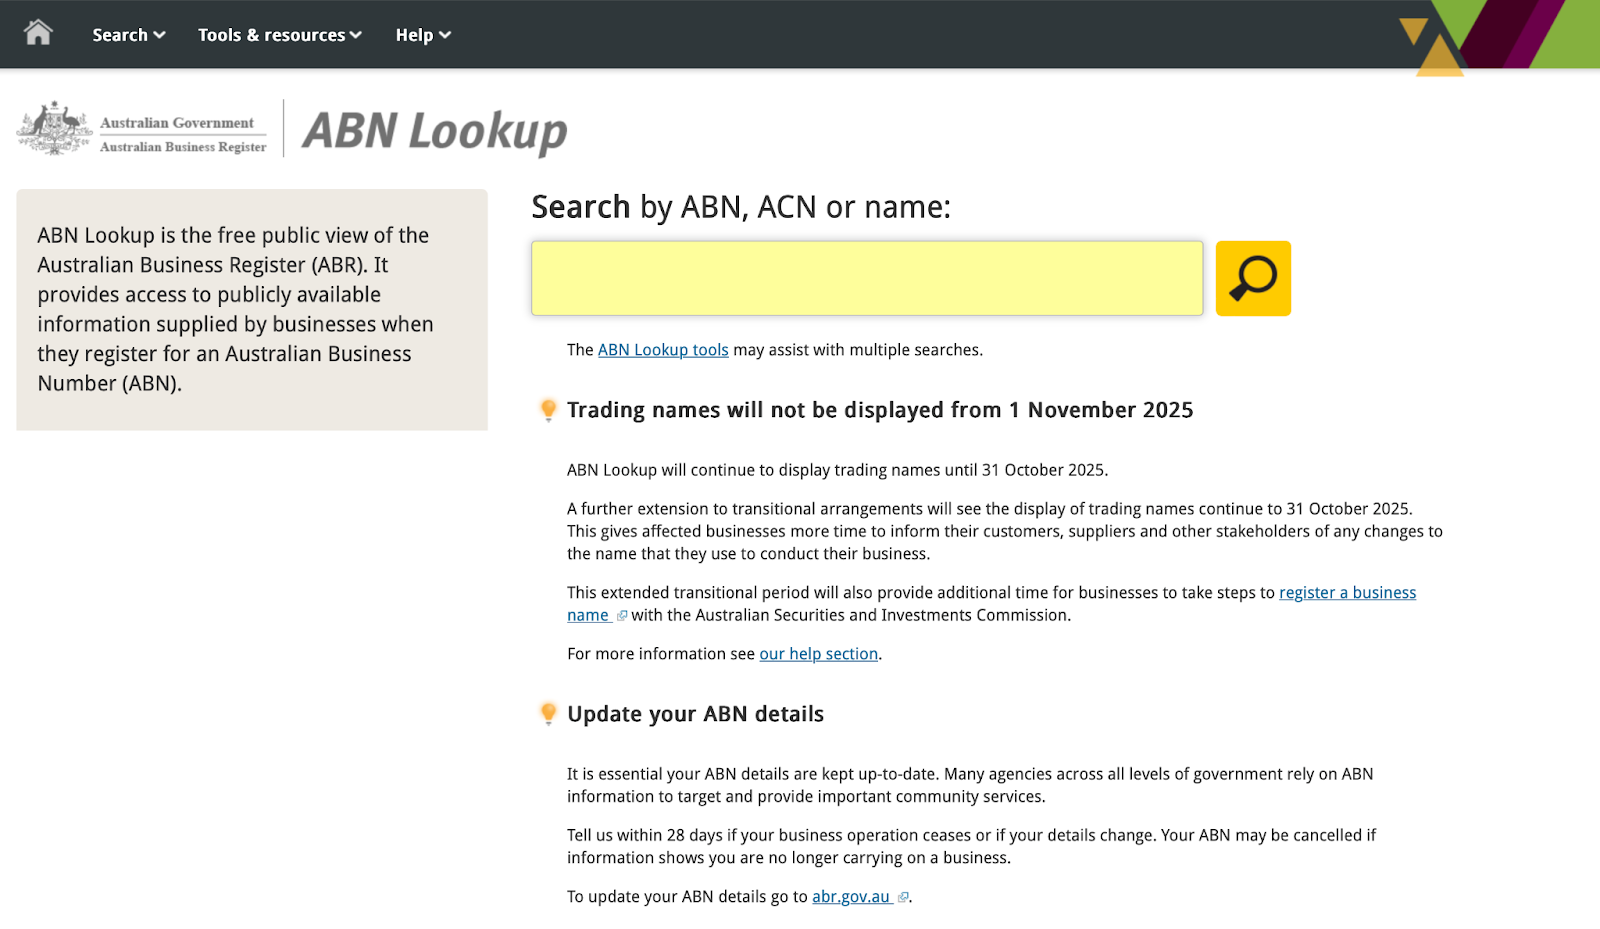
Task: Click lightbulb icon beside Trading names notice
Action: (x=548, y=410)
